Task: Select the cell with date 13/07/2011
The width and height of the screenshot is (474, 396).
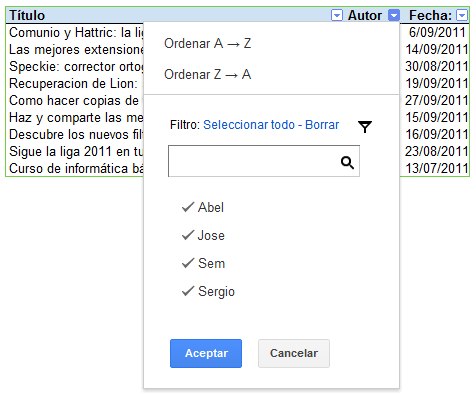Action: (x=436, y=168)
